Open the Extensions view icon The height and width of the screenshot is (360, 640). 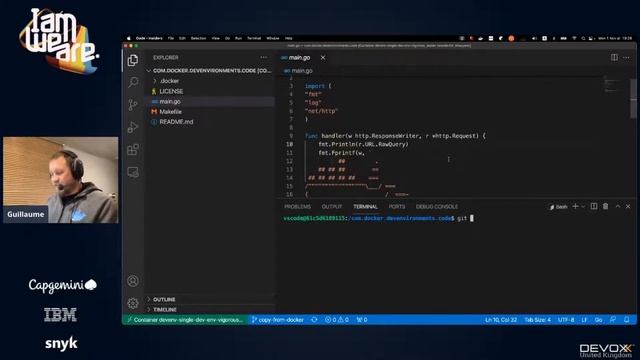(x=133, y=150)
